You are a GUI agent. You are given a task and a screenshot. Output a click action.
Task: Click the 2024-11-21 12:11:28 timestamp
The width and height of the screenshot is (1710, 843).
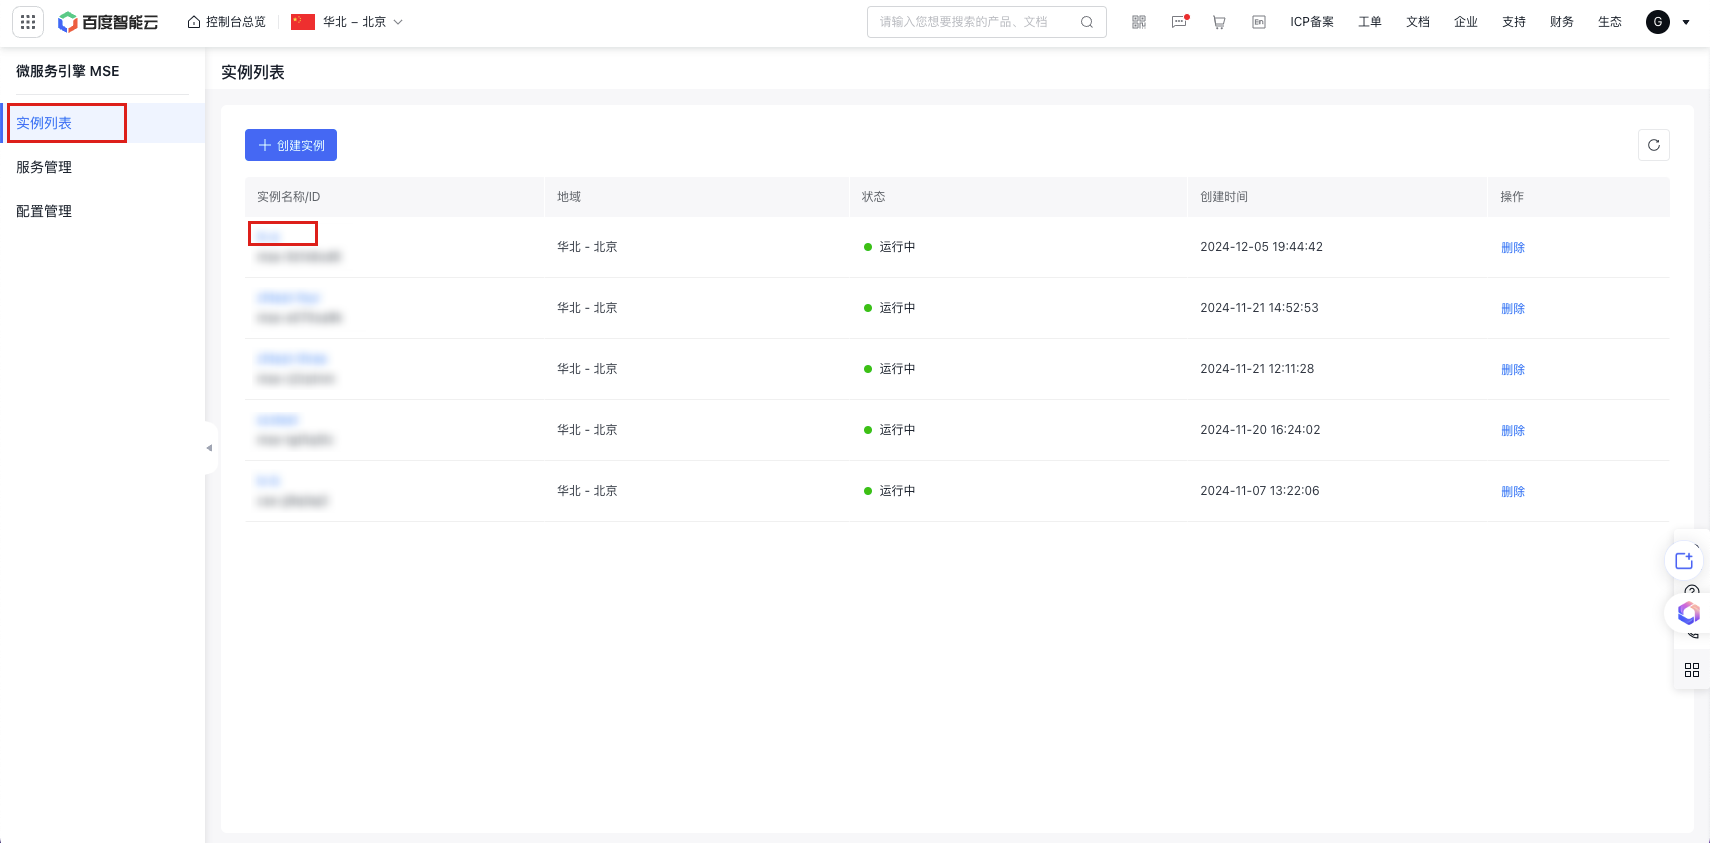point(1257,369)
